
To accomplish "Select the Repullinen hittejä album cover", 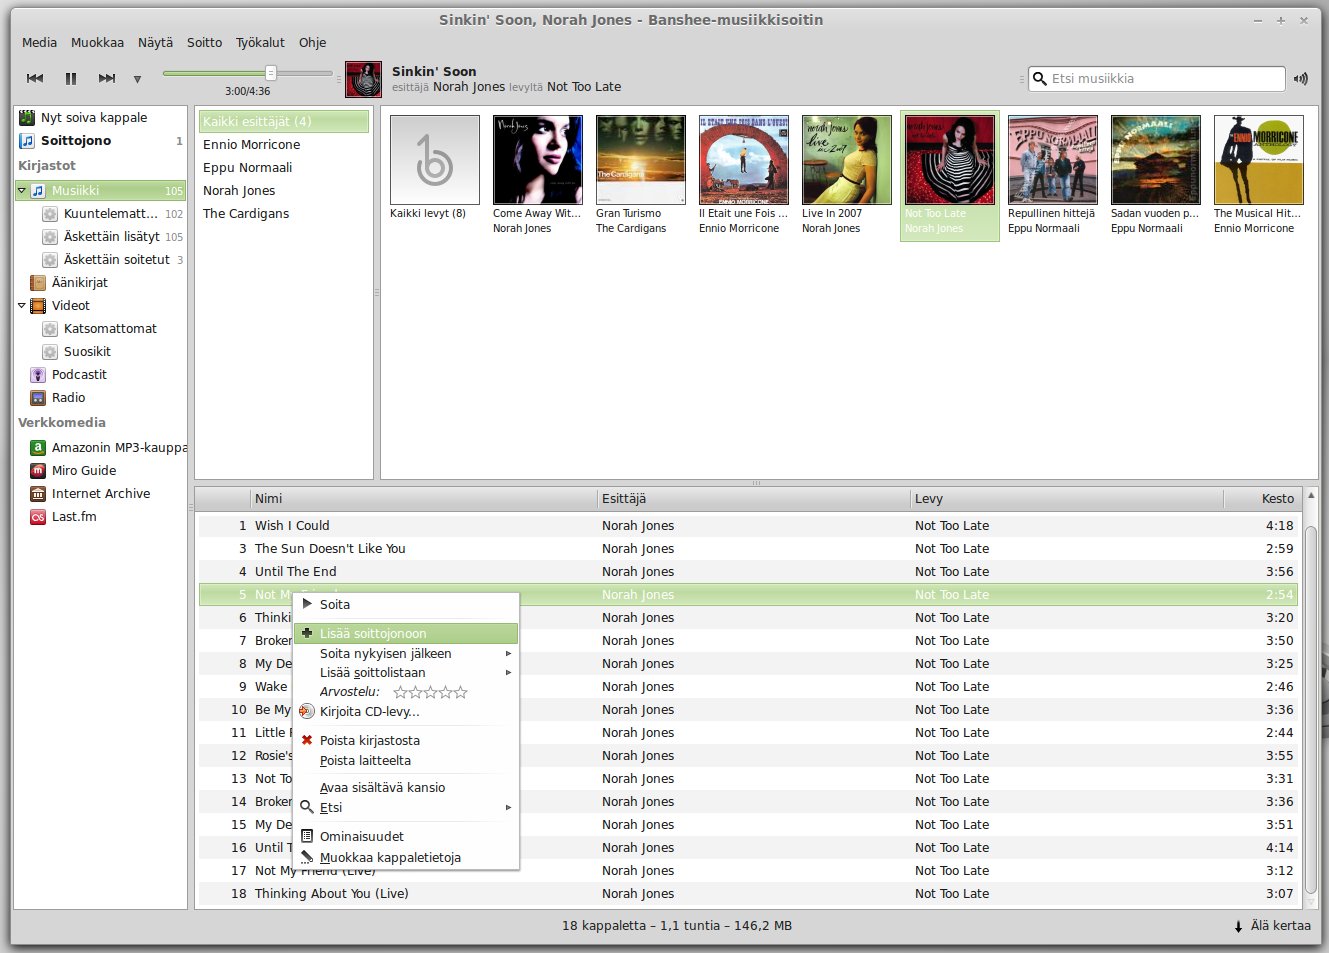I will [1053, 160].
